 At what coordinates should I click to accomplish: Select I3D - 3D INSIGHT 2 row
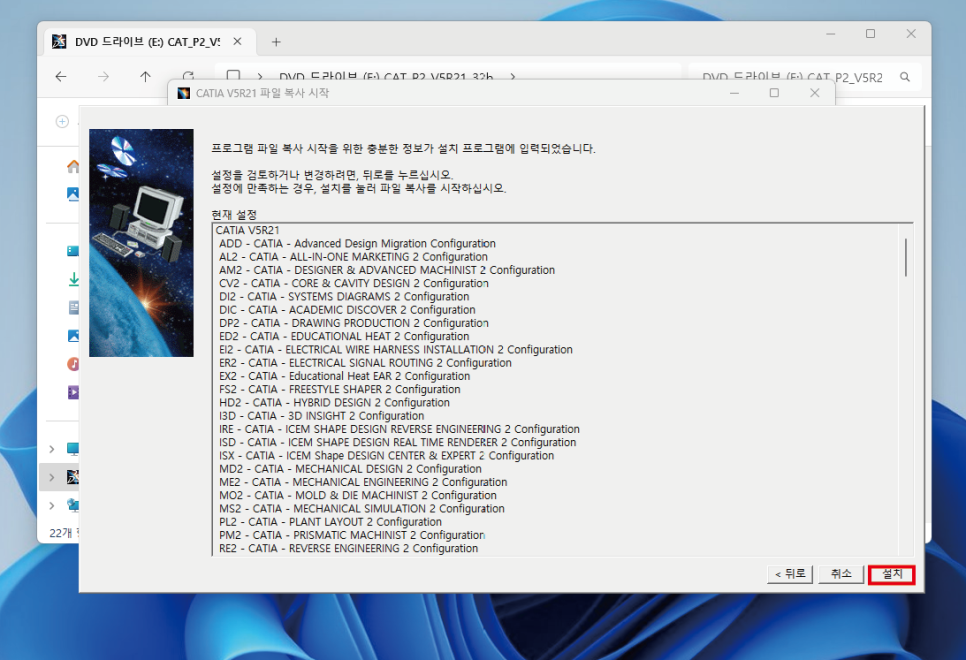322,416
